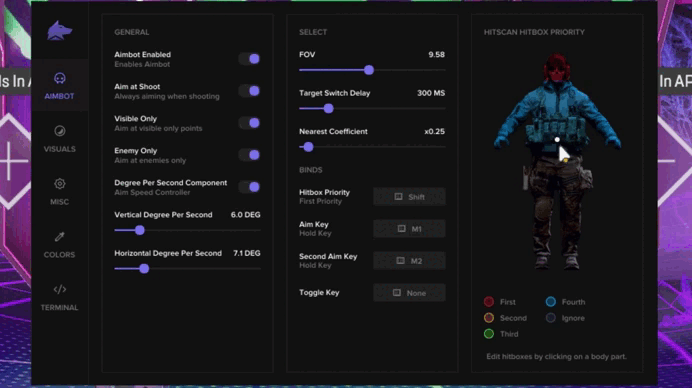Turn off the Enemy Only toggle
The image size is (692, 388).
point(249,155)
